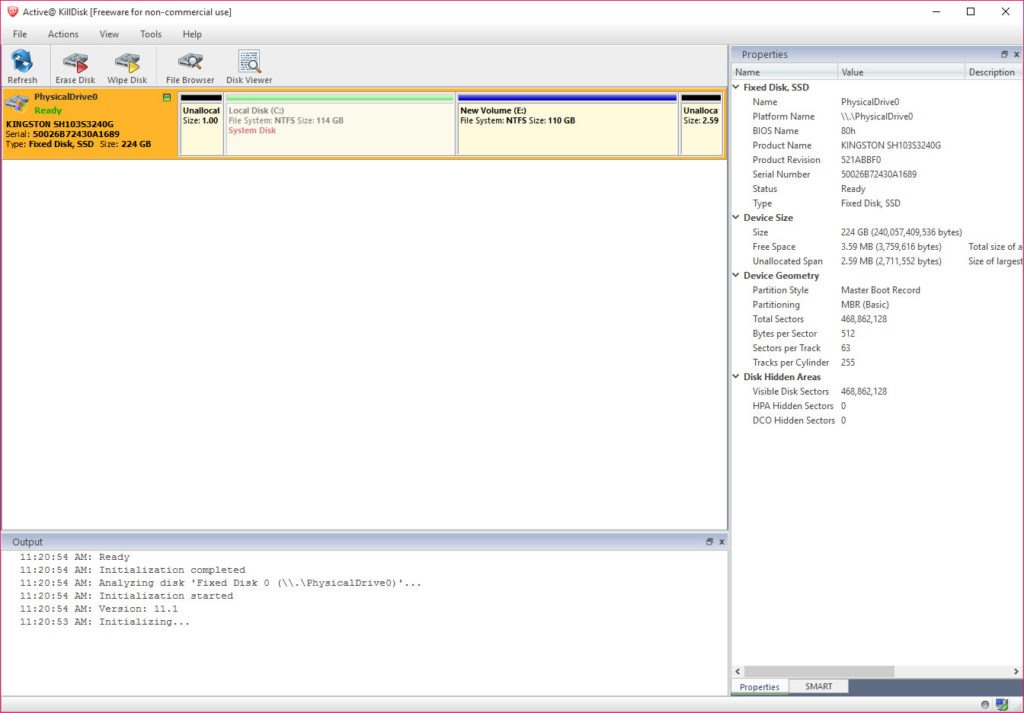Select the BIOS Name property row
Image resolution: width=1024 pixels, height=713 pixels.
click(x=877, y=131)
